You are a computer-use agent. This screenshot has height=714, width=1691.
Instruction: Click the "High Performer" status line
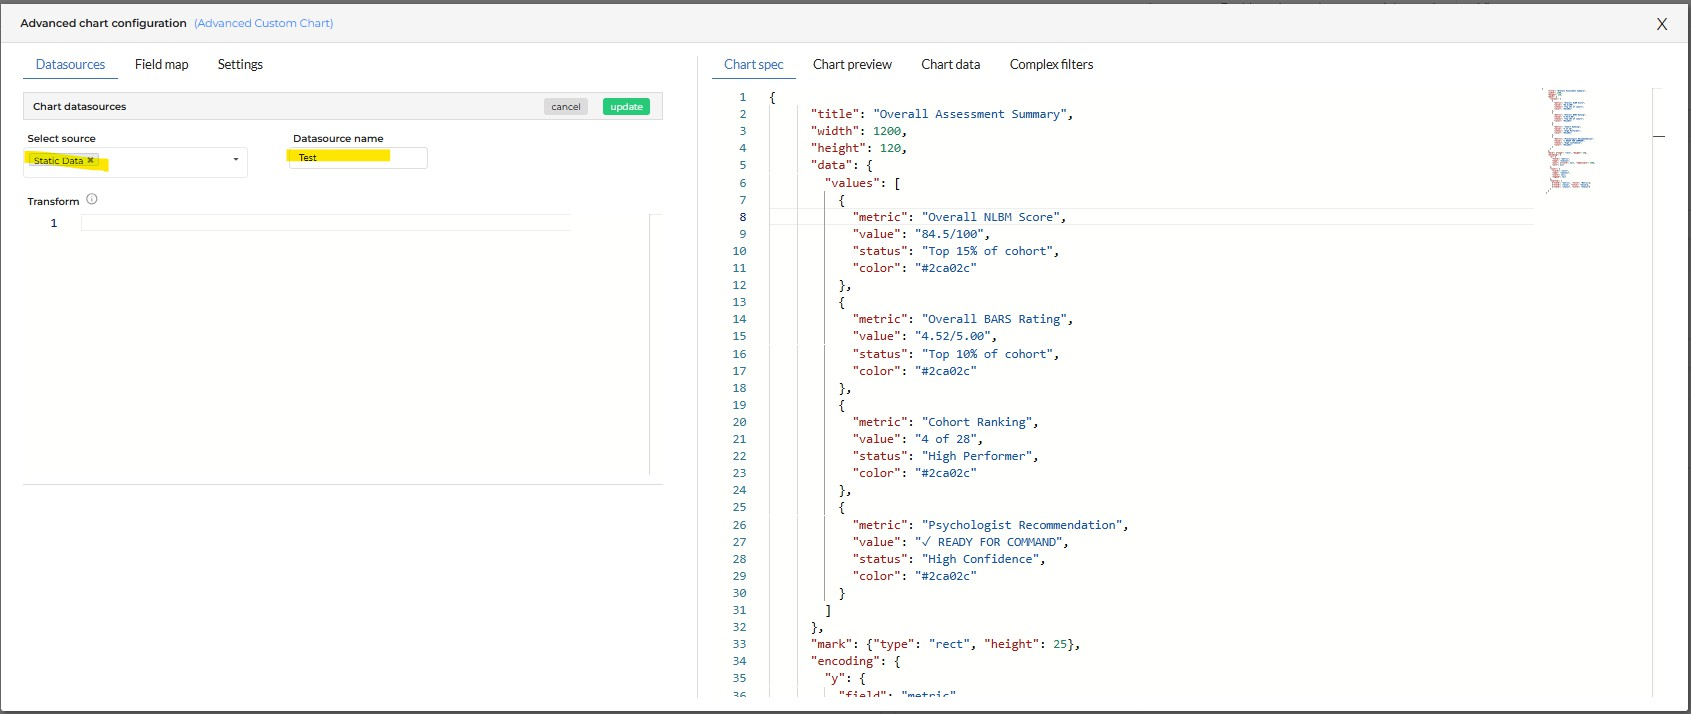click(x=945, y=456)
